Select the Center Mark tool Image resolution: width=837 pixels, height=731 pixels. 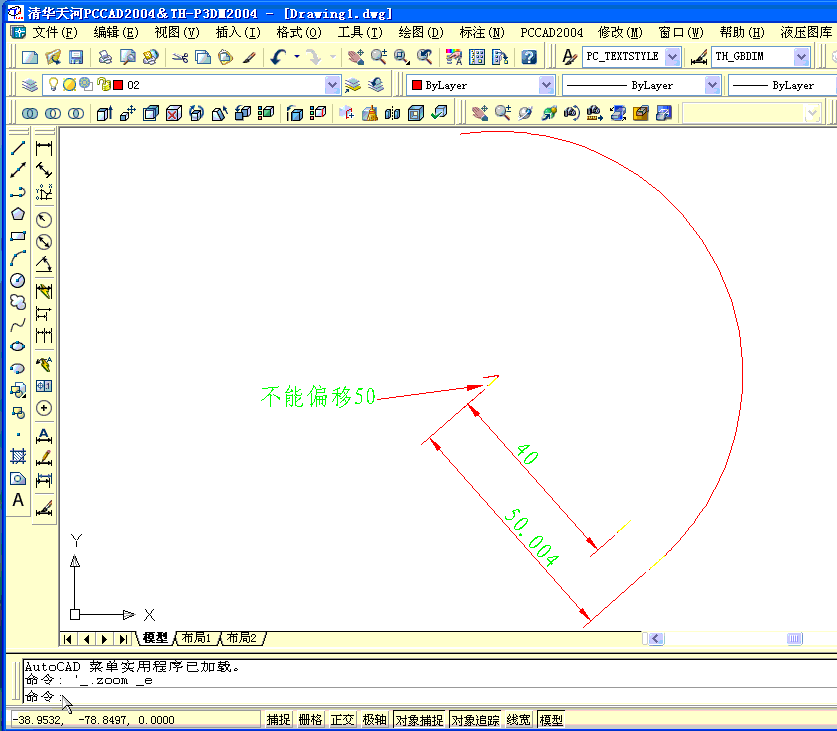click(44, 408)
